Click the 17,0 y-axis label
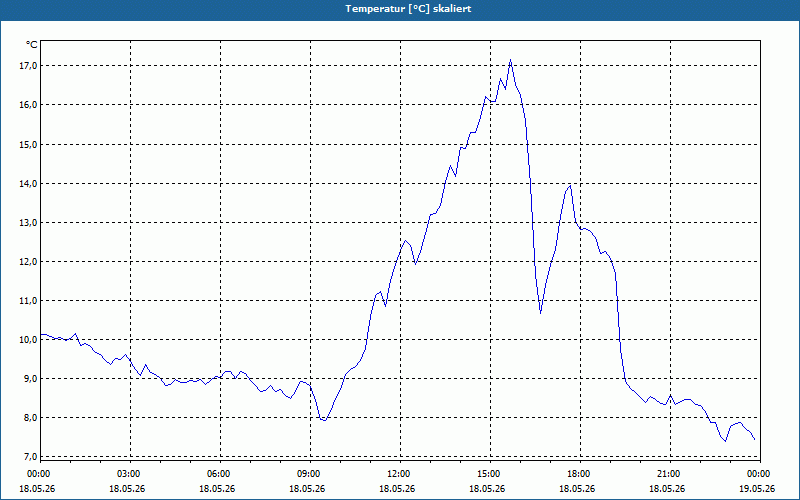 [28, 66]
